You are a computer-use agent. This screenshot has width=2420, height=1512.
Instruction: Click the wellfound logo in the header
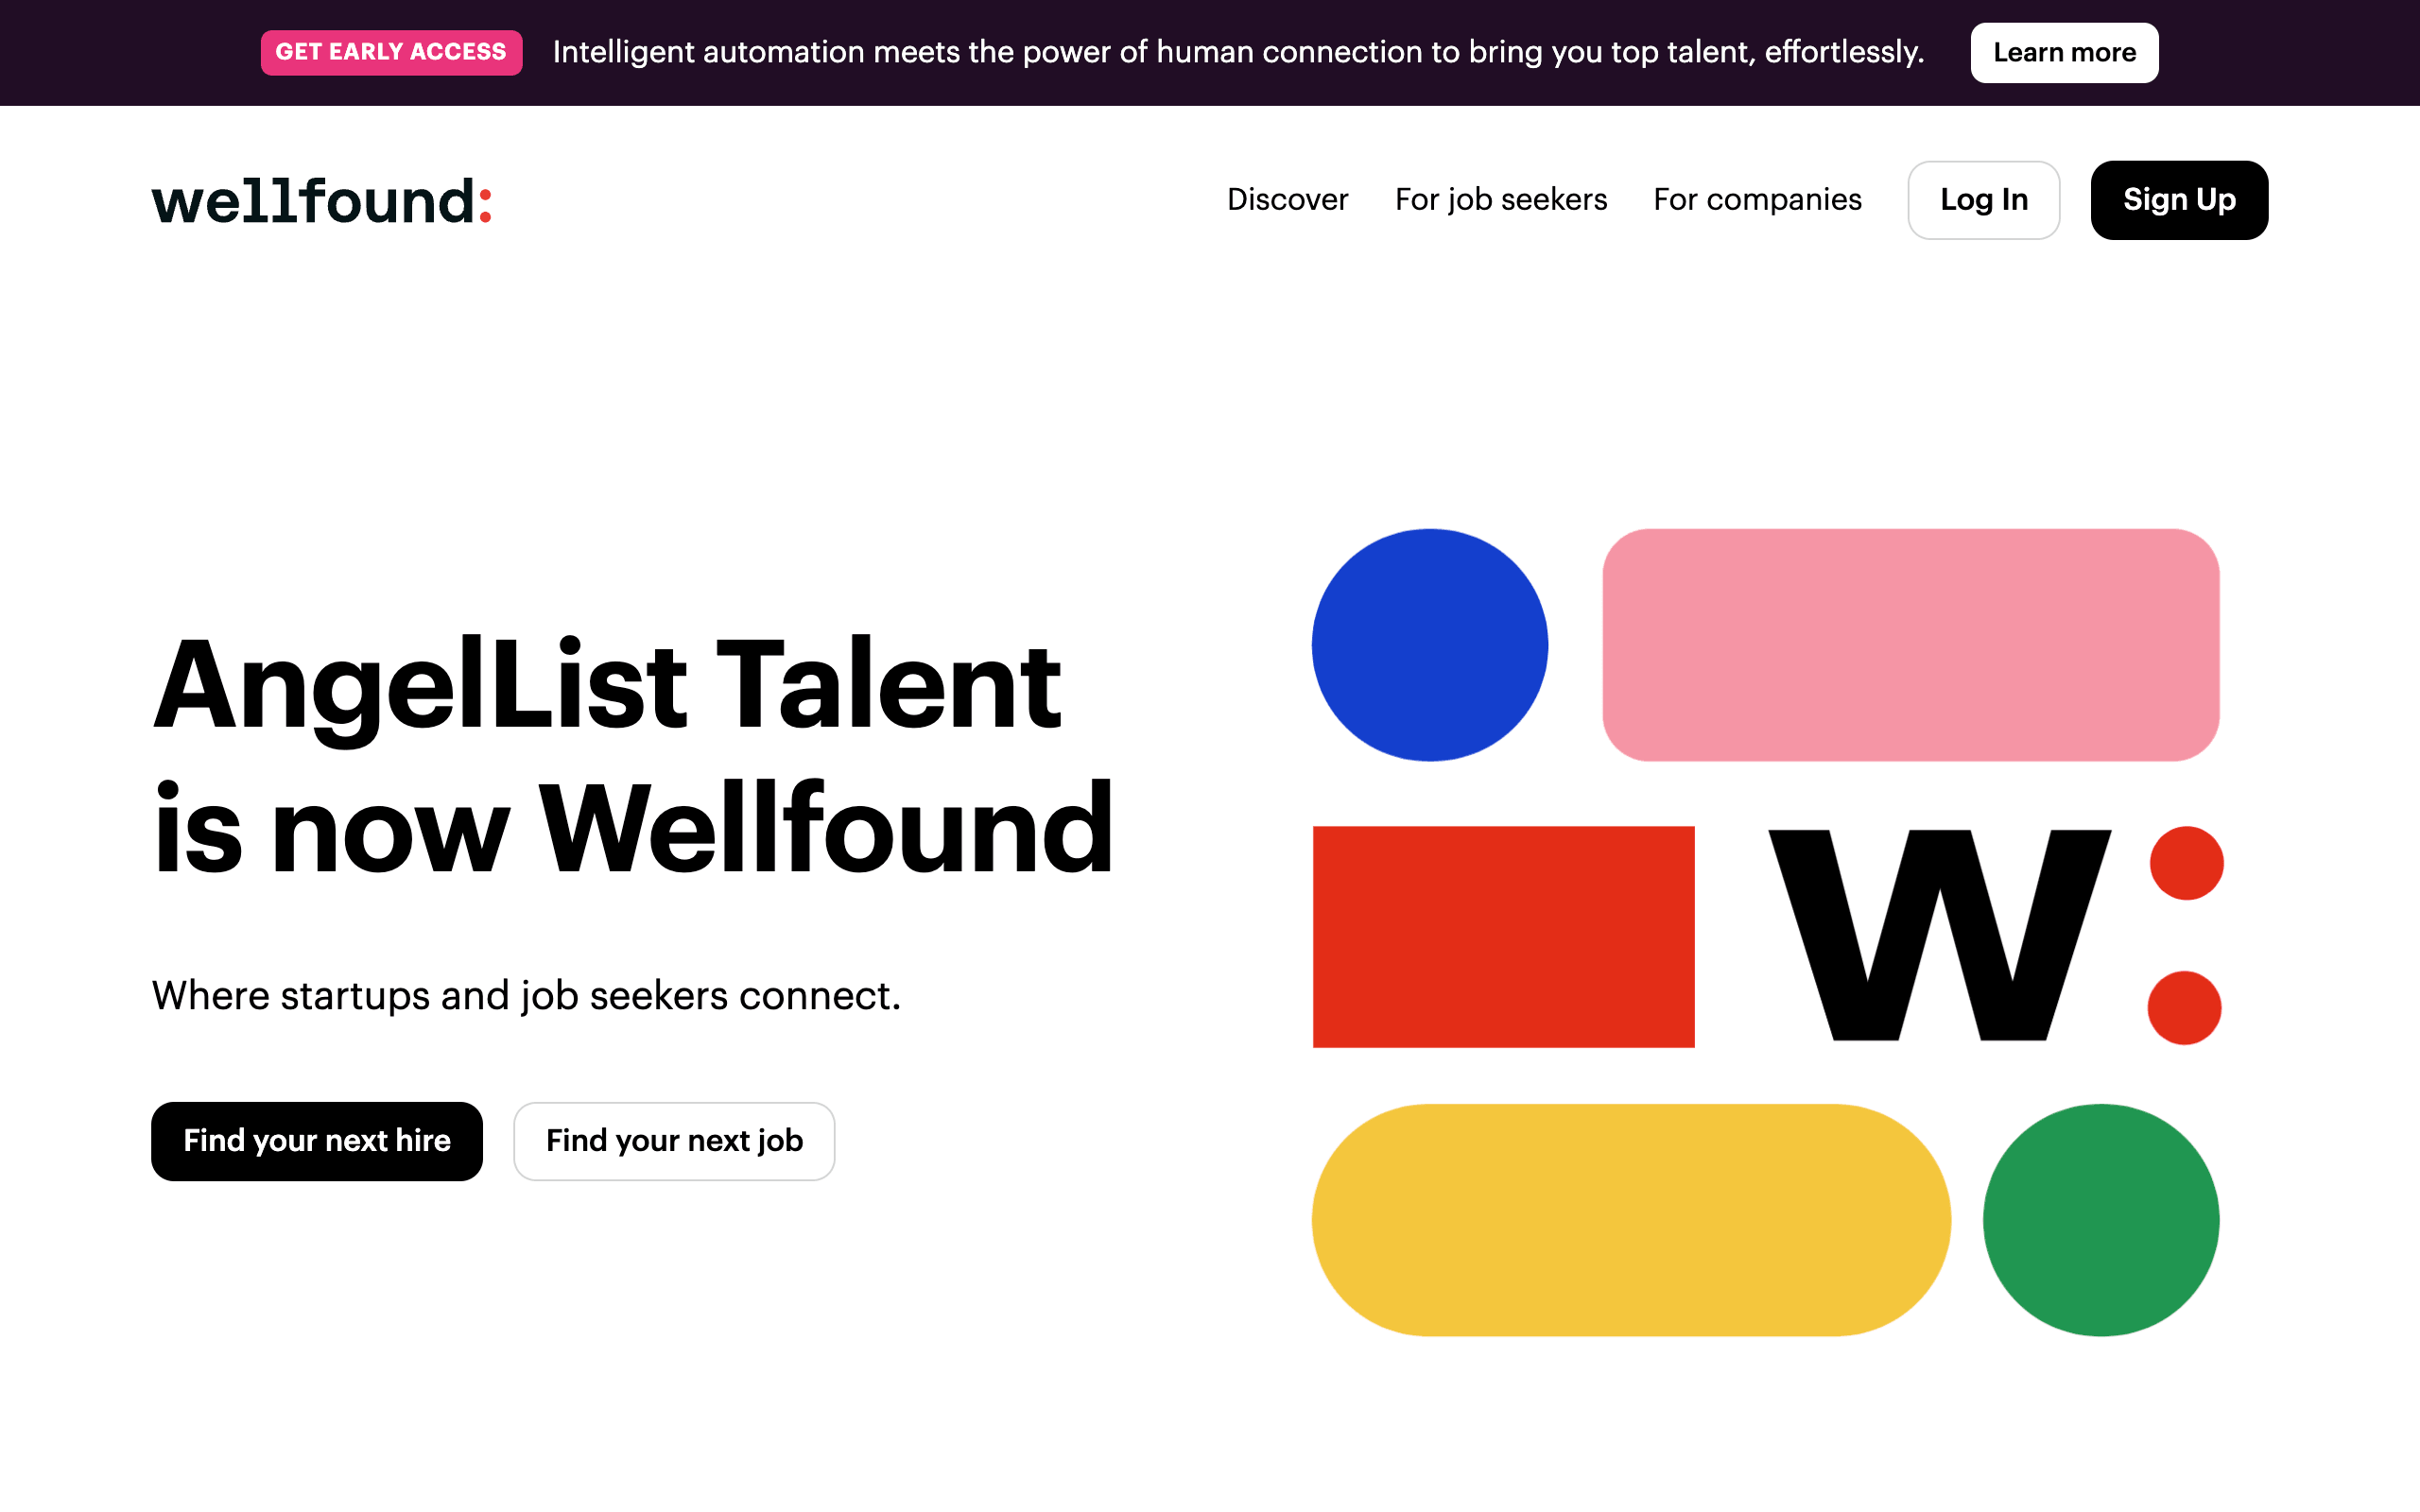[322, 200]
